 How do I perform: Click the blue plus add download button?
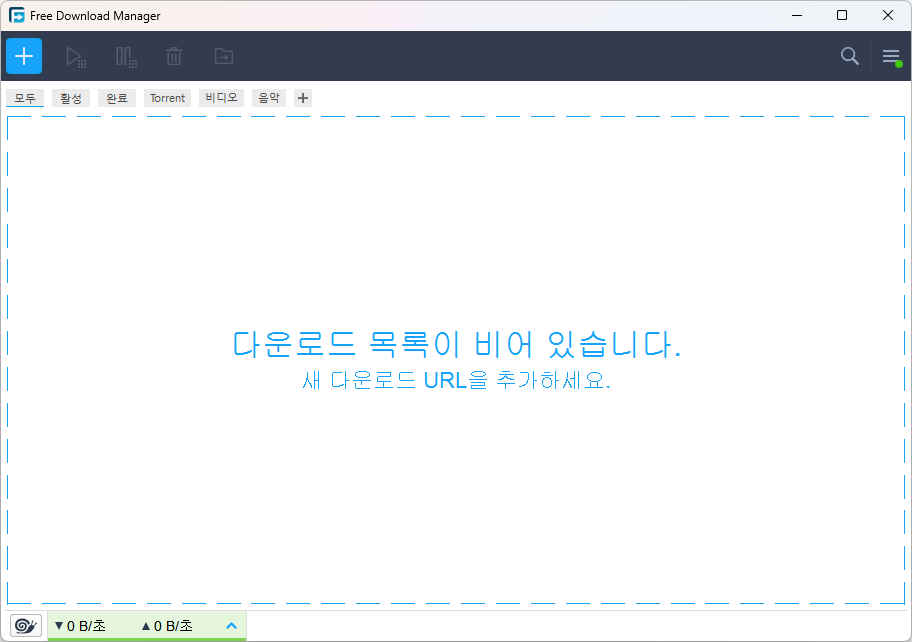pos(24,56)
